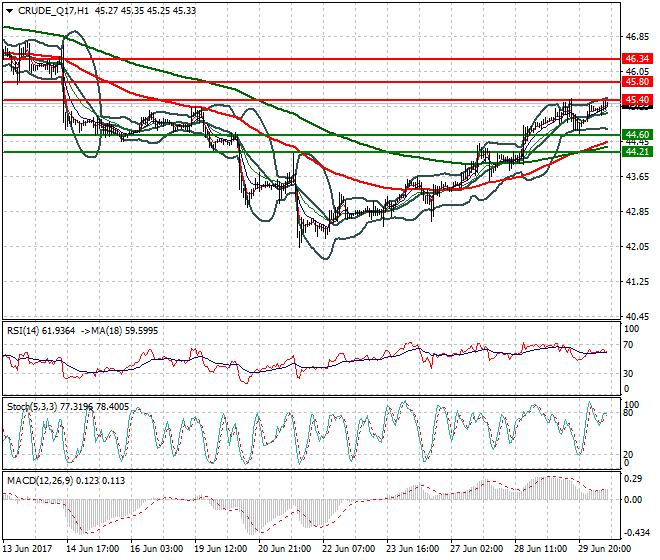Click the triangle beside CRUDE_Q17,H1 title
This screenshot has width=660, height=560.
point(9,11)
